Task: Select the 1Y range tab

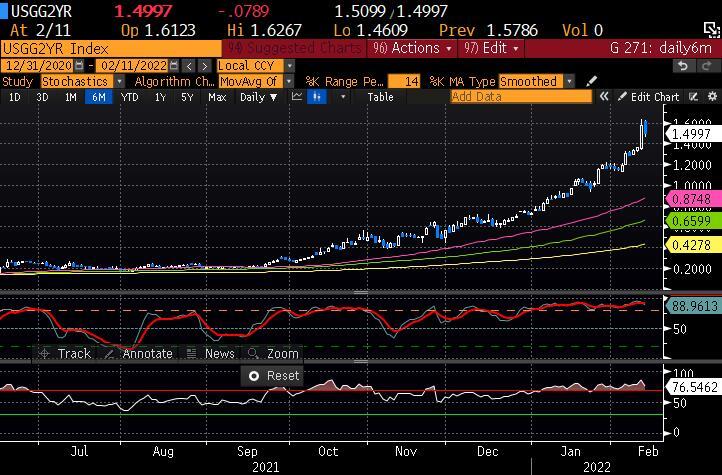Action: click(160, 97)
